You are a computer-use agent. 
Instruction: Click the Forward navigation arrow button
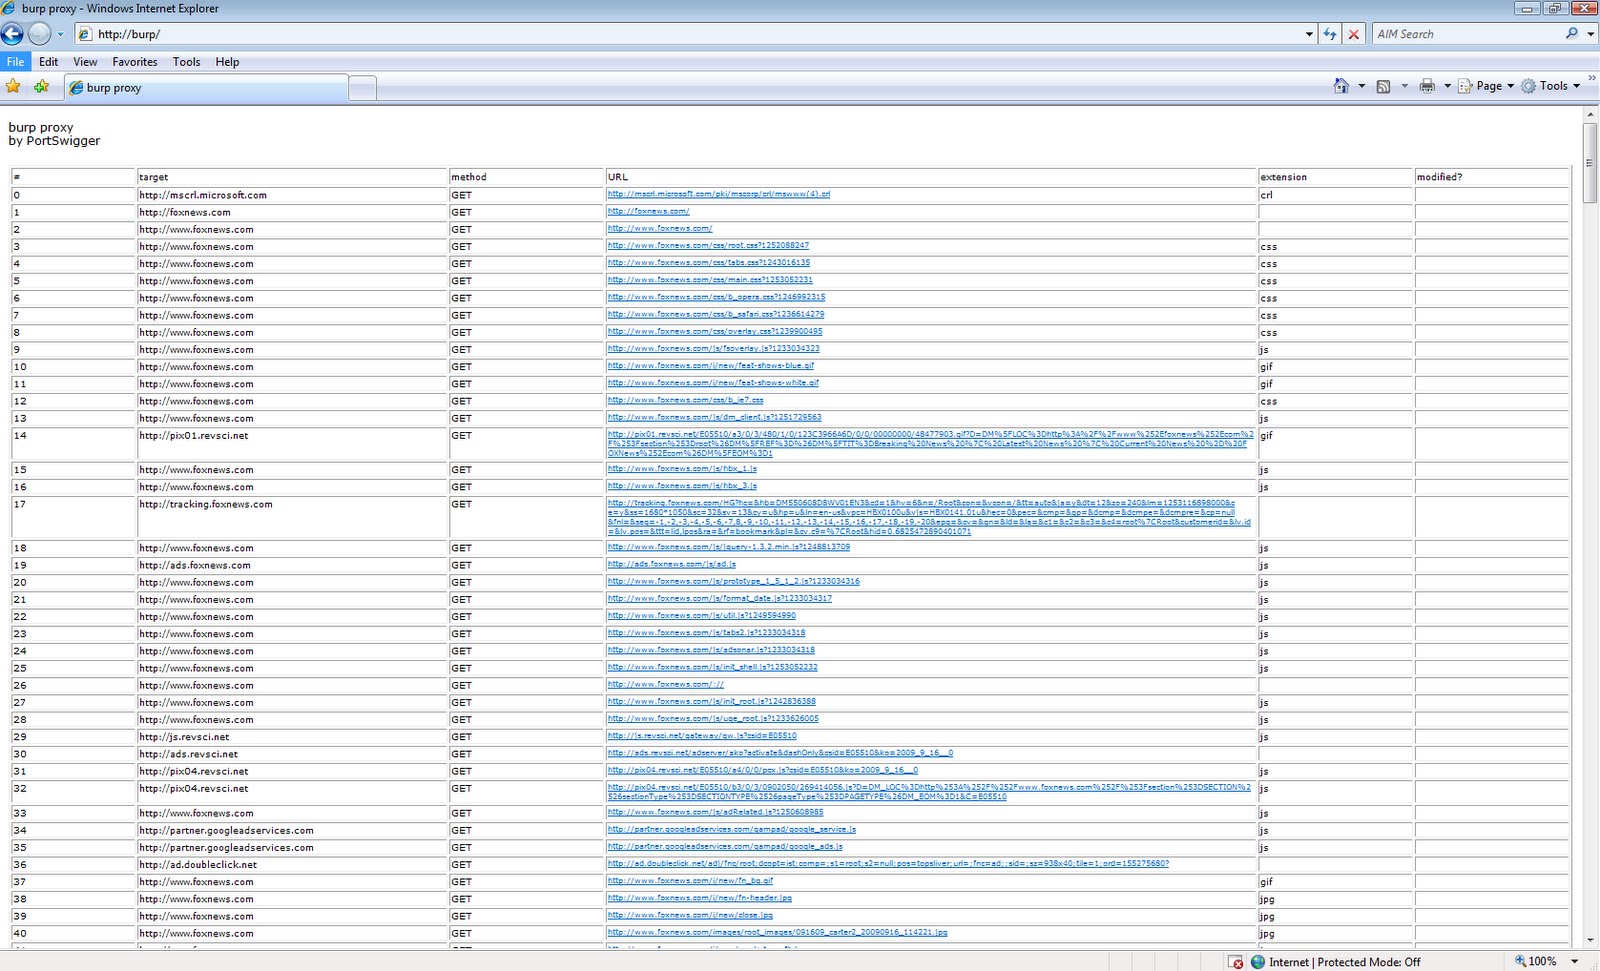coord(39,34)
